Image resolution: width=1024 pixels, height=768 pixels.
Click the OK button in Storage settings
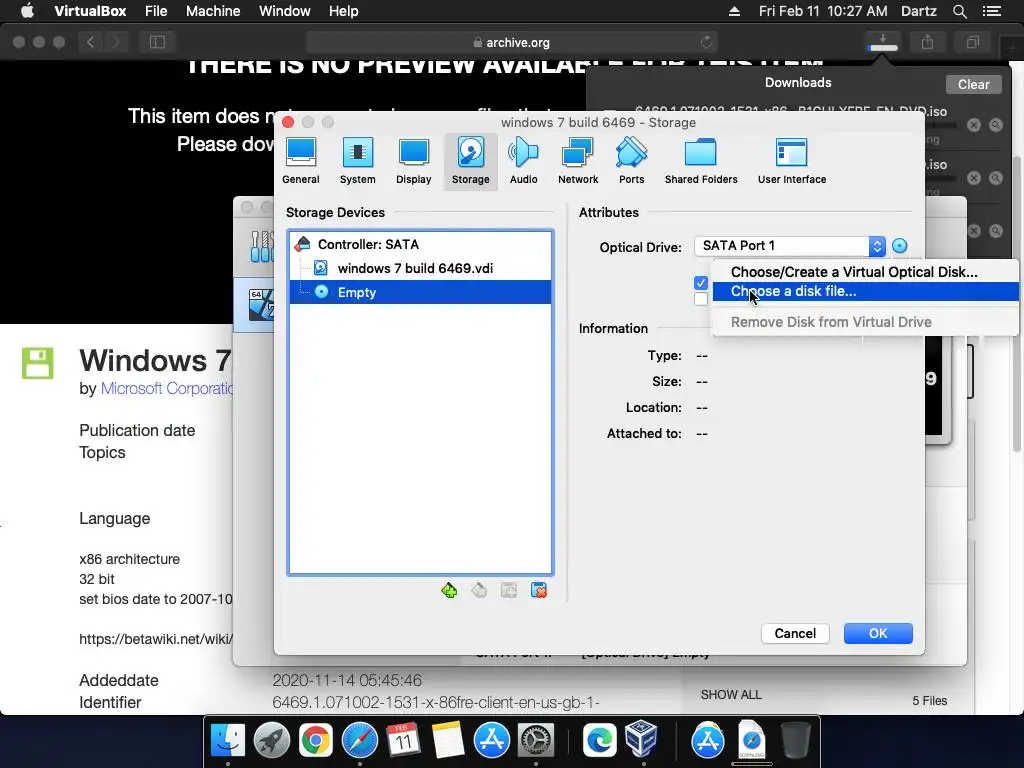click(878, 633)
